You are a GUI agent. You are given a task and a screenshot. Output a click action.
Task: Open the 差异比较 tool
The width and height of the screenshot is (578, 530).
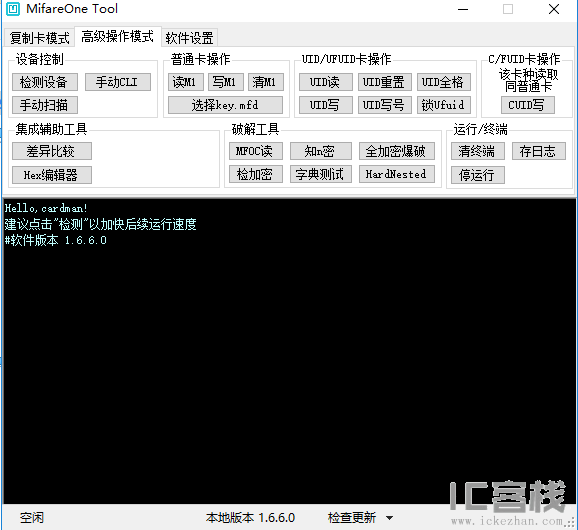pos(52,151)
